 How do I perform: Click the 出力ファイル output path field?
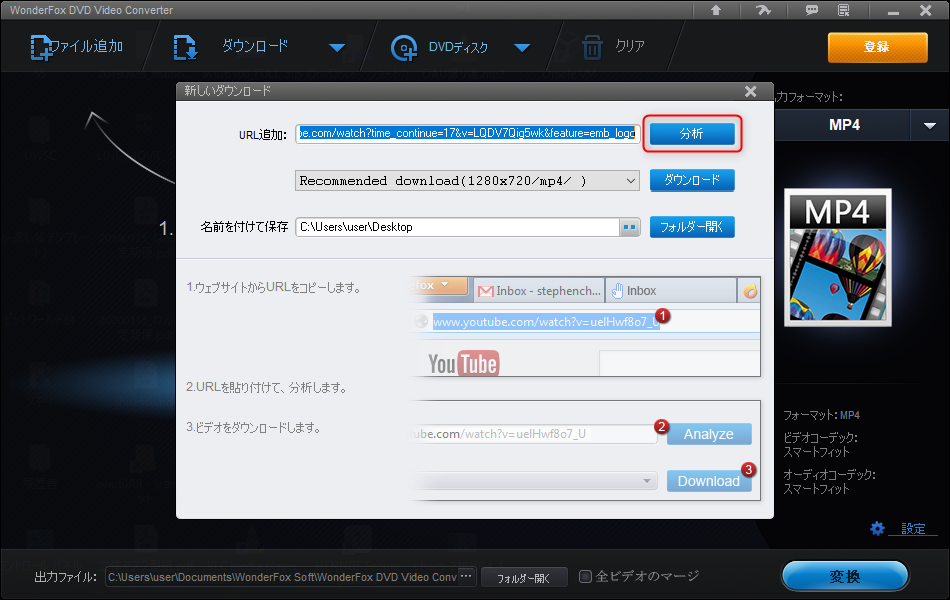click(x=282, y=577)
